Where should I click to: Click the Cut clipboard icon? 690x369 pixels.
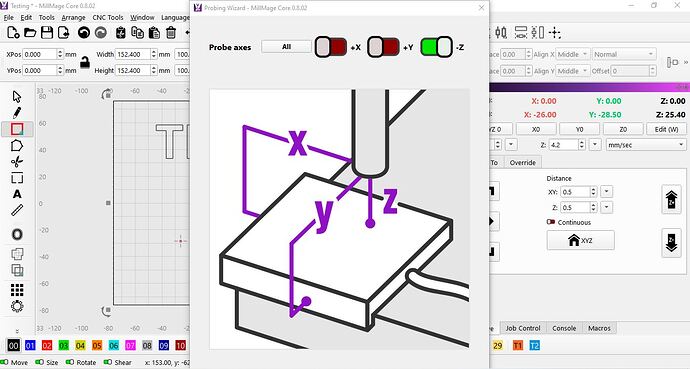coord(121,33)
